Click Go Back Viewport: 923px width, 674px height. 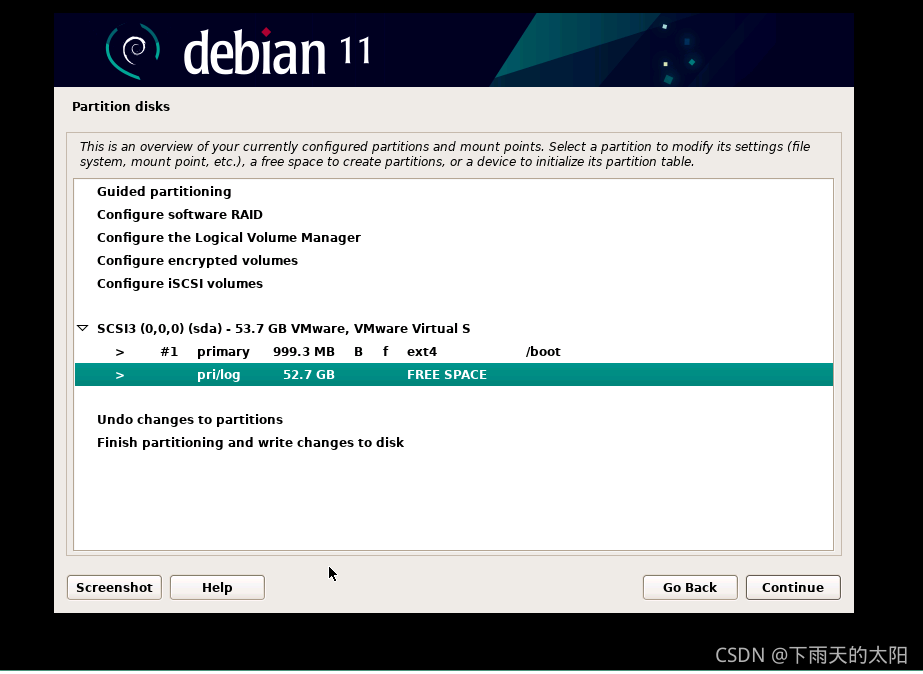[689, 587]
